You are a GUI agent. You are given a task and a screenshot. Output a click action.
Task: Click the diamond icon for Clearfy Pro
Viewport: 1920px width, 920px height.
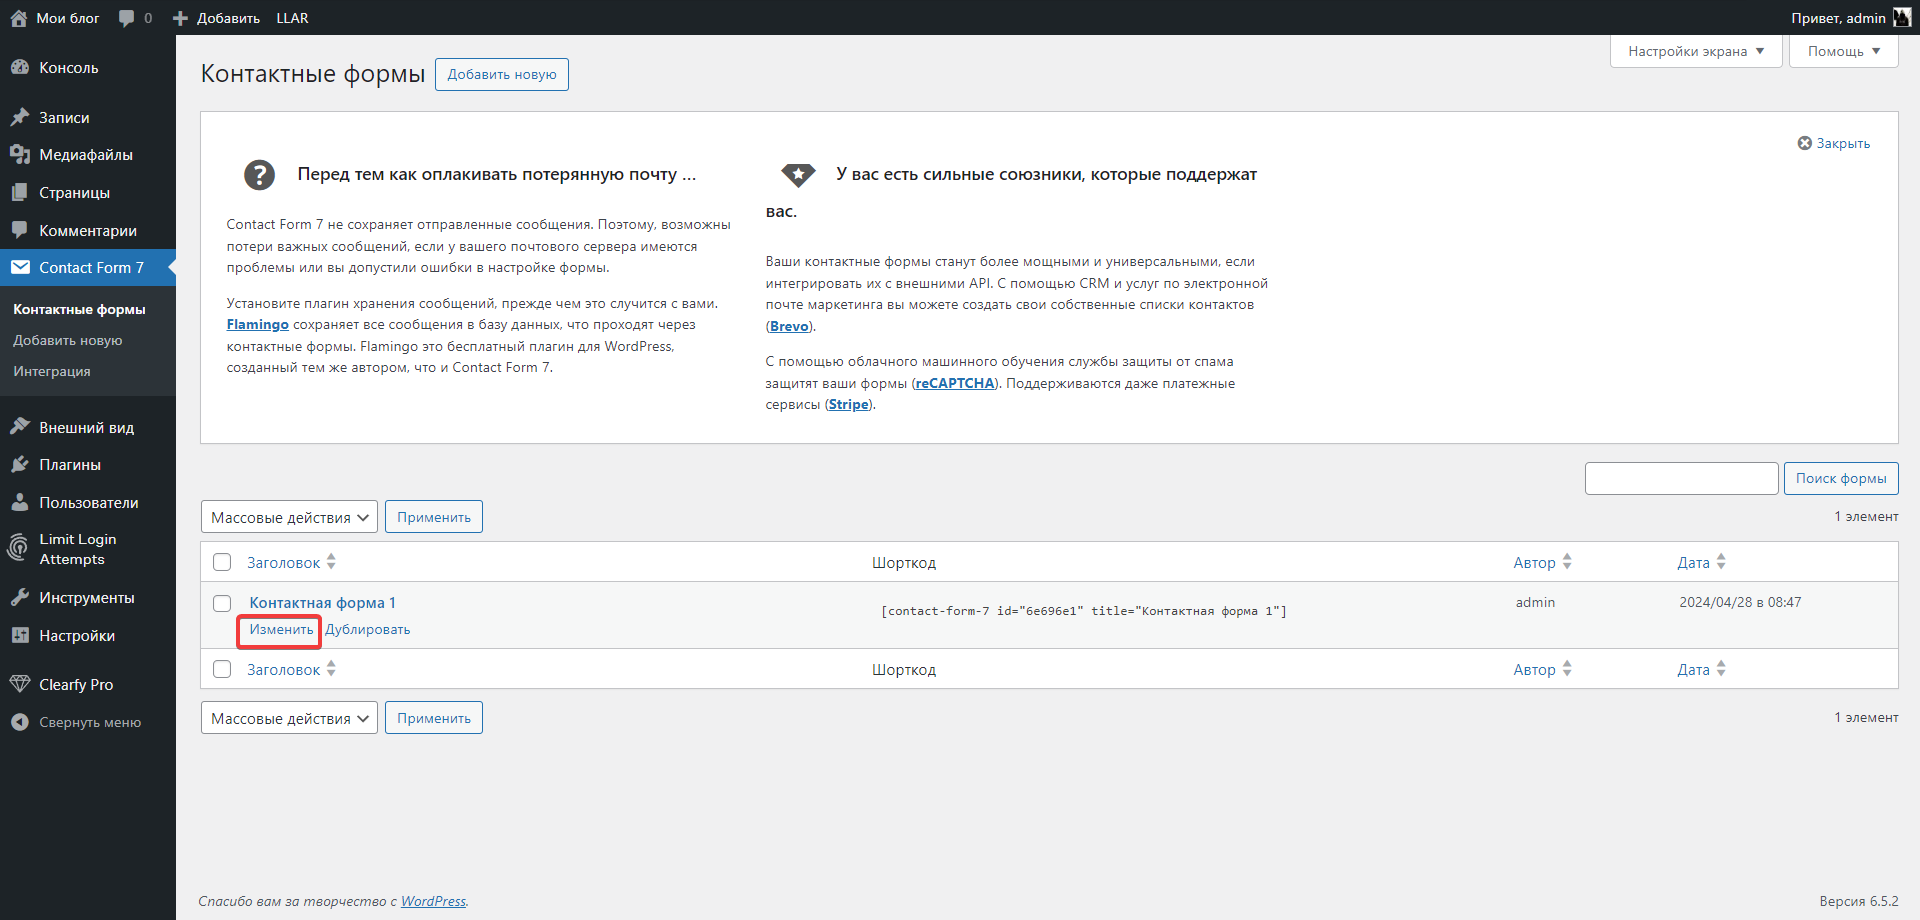[x=20, y=684]
